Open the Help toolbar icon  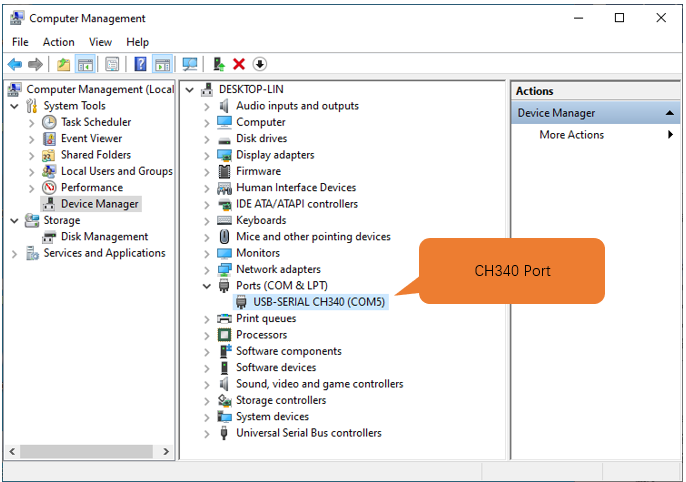point(140,65)
